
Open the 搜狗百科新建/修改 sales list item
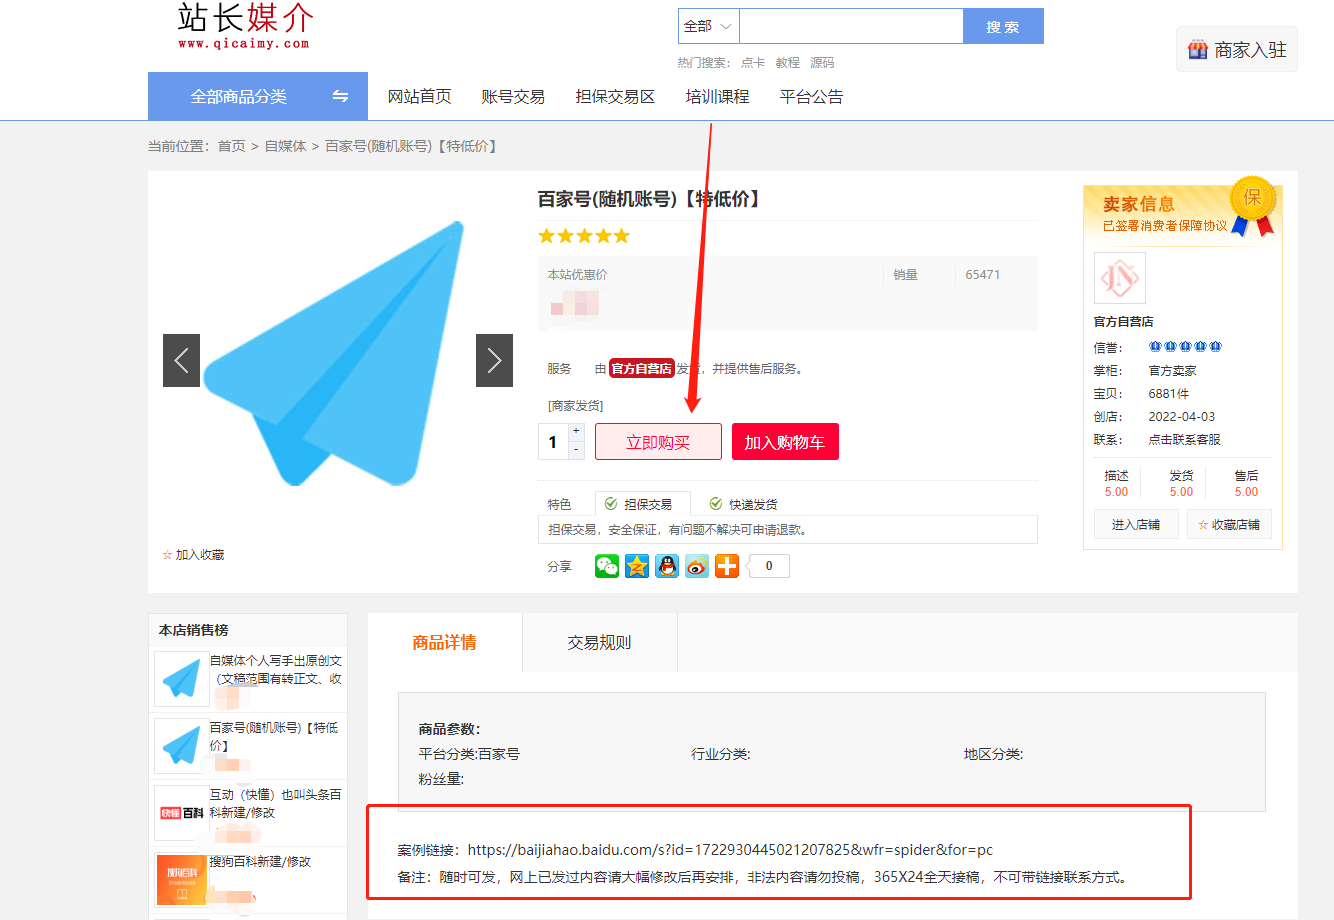tap(260, 861)
